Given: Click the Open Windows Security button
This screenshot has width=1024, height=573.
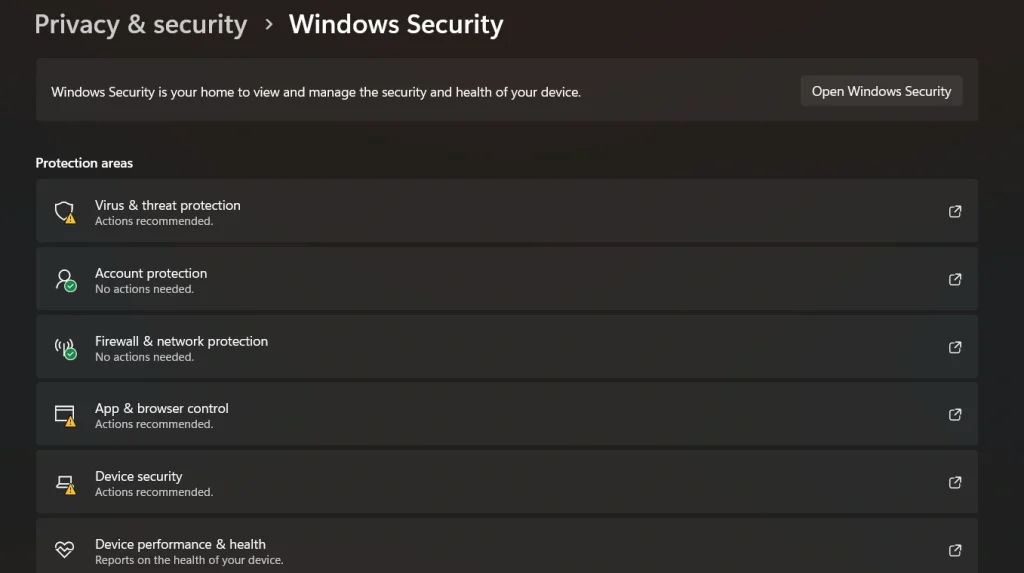Looking at the screenshot, I should tap(881, 91).
